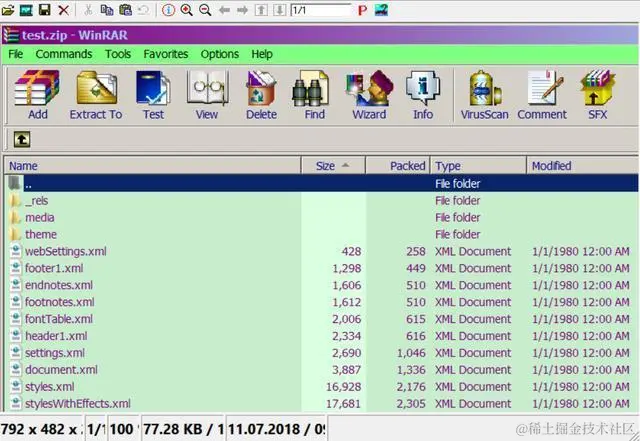Click the packed value 1,336 for document.xml
This screenshot has width=640, height=441.
411,370
